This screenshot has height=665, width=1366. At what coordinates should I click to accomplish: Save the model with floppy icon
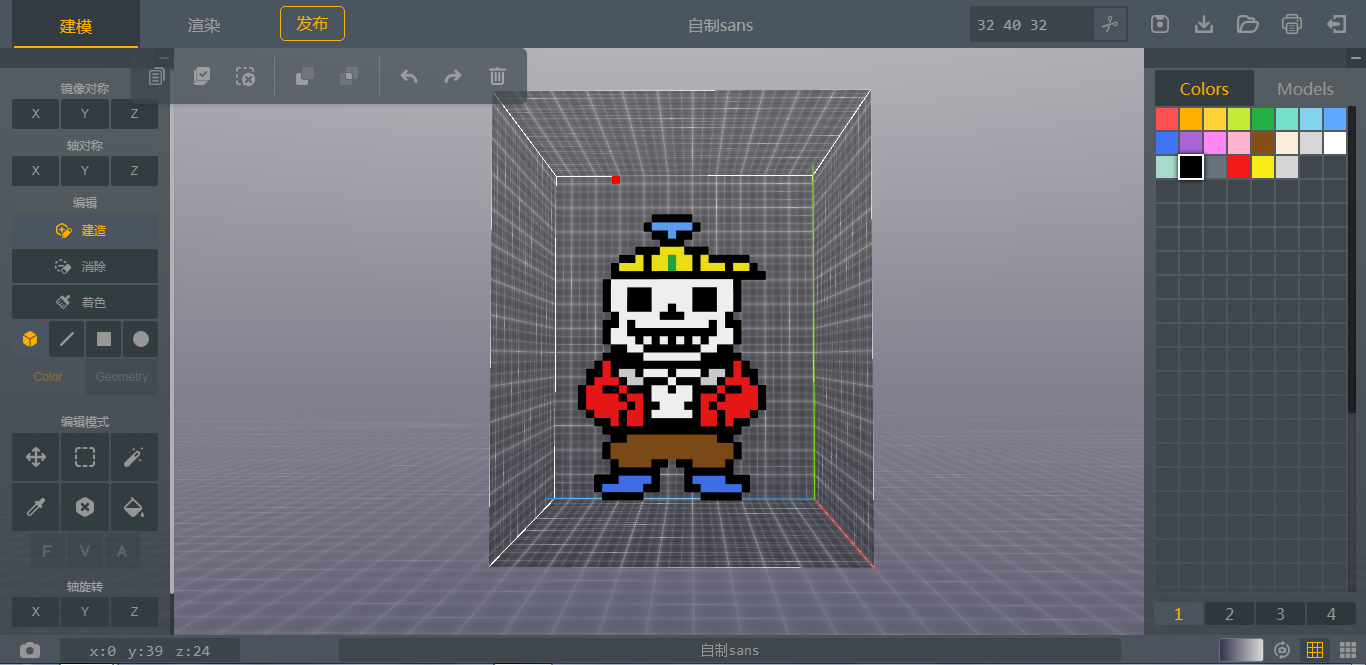(x=1160, y=24)
